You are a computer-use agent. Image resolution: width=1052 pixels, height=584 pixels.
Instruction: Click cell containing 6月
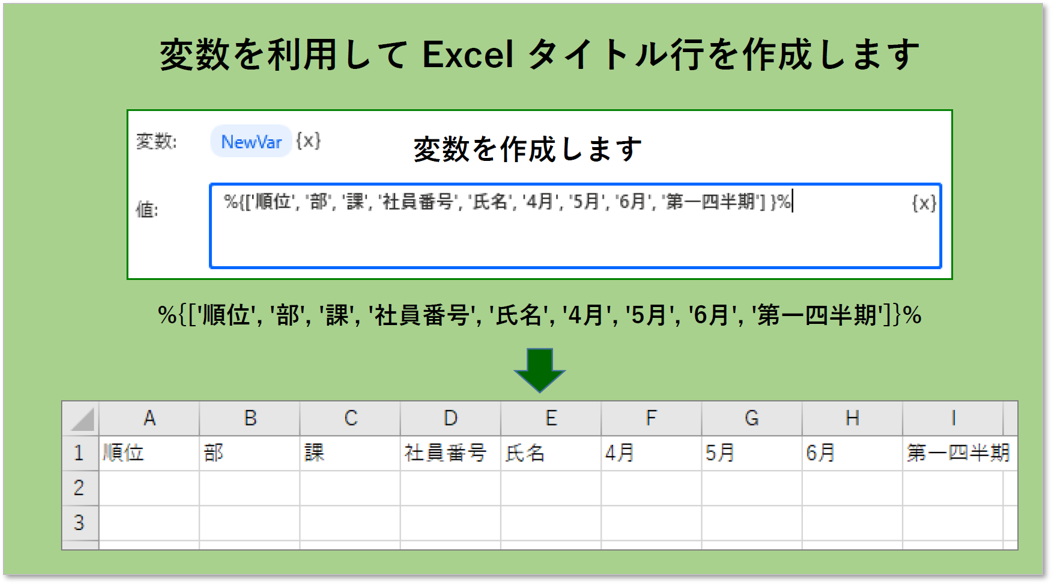[x=852, y=453]
